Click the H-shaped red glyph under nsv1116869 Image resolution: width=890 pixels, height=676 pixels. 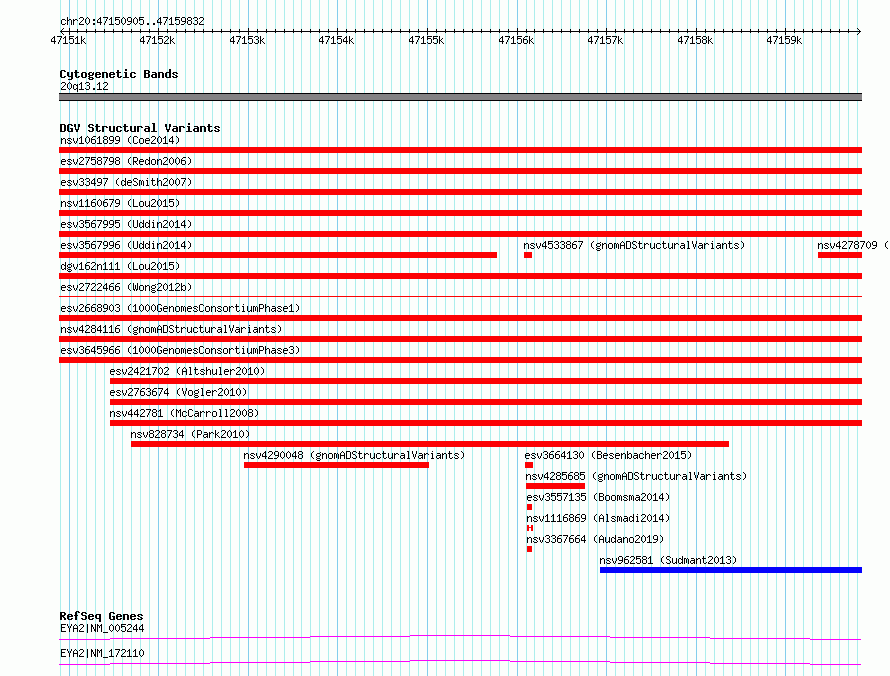[x=530, y=528]
